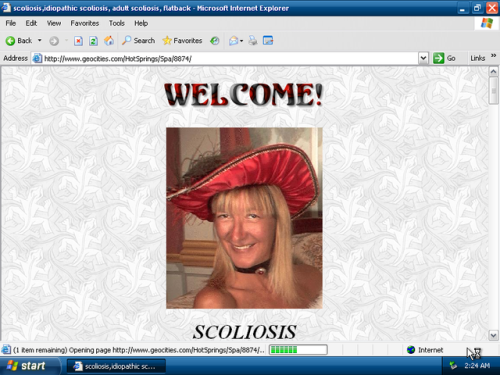500x375 pixels.
Task: Open the Favorites menu
Action: point(85,23)
